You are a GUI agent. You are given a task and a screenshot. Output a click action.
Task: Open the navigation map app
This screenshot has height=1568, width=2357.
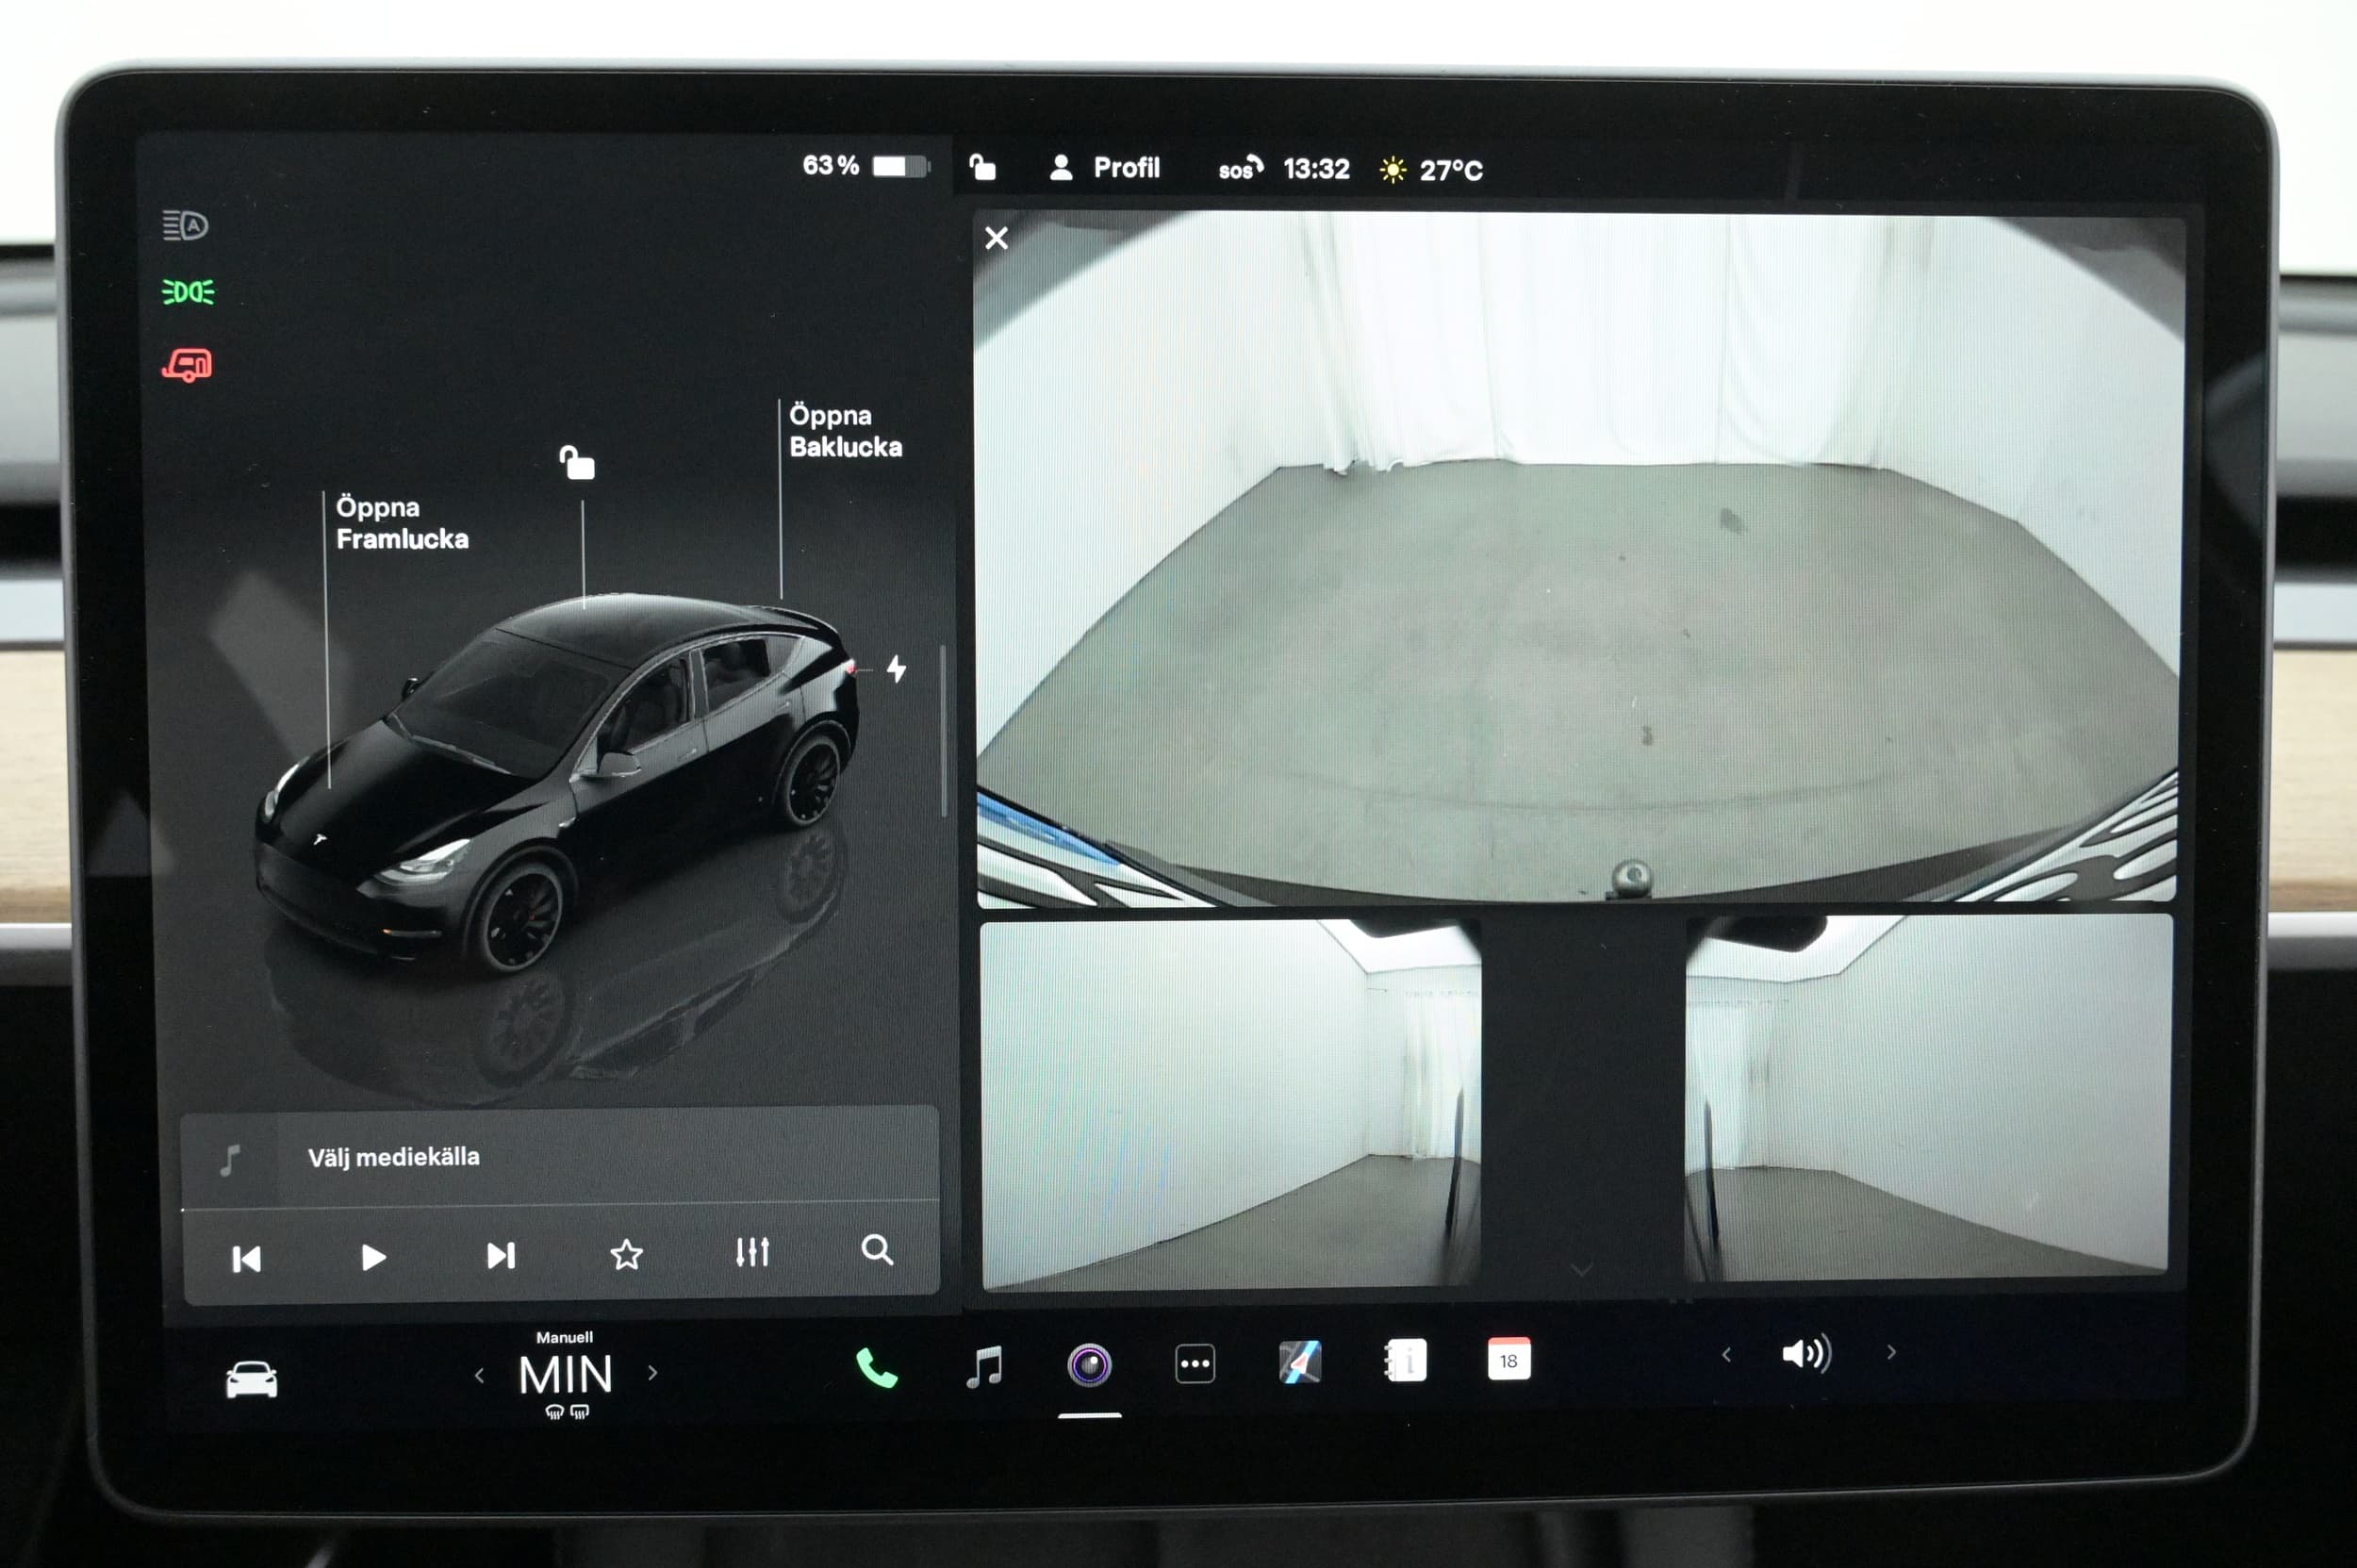pos(1300,1362)
